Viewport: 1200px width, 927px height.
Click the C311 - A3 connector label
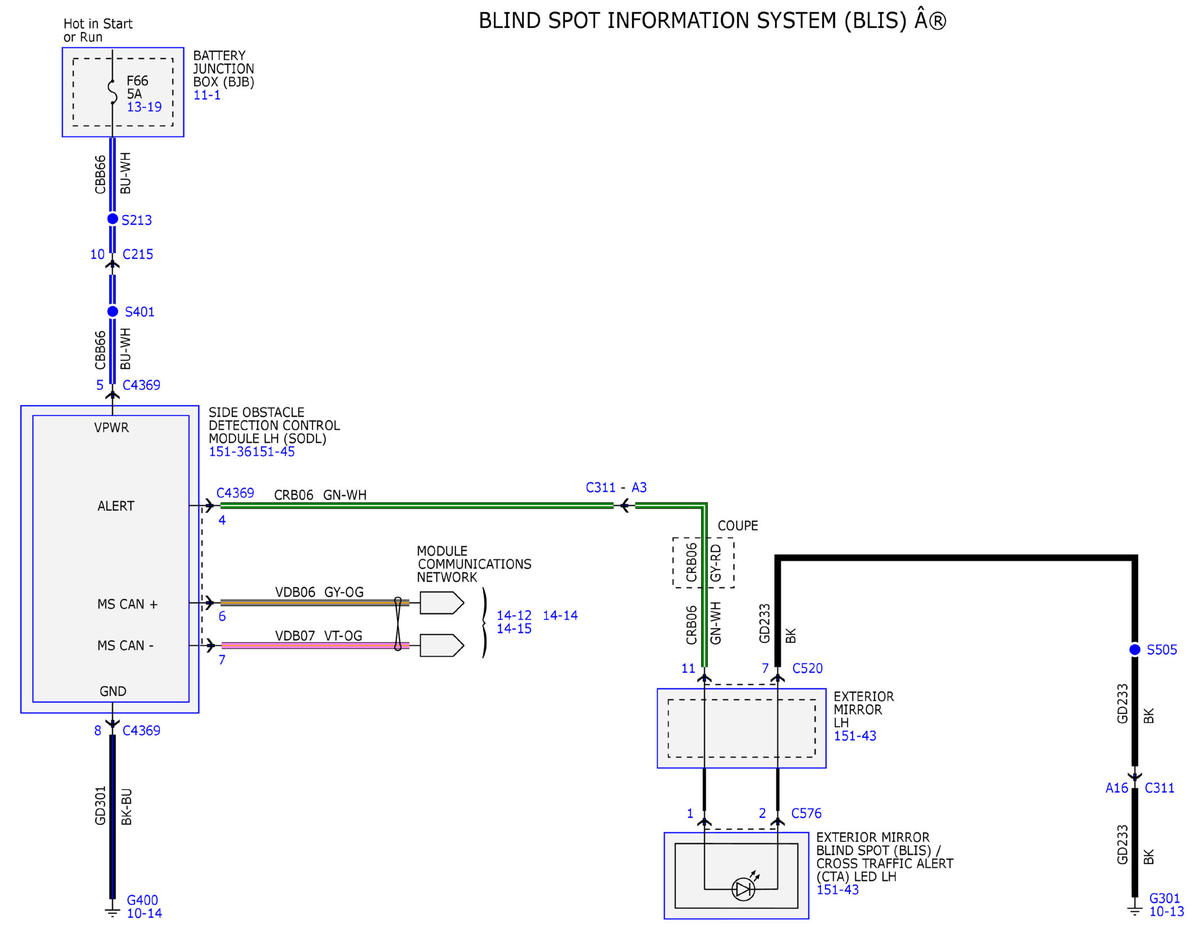(x=617, y=488)
